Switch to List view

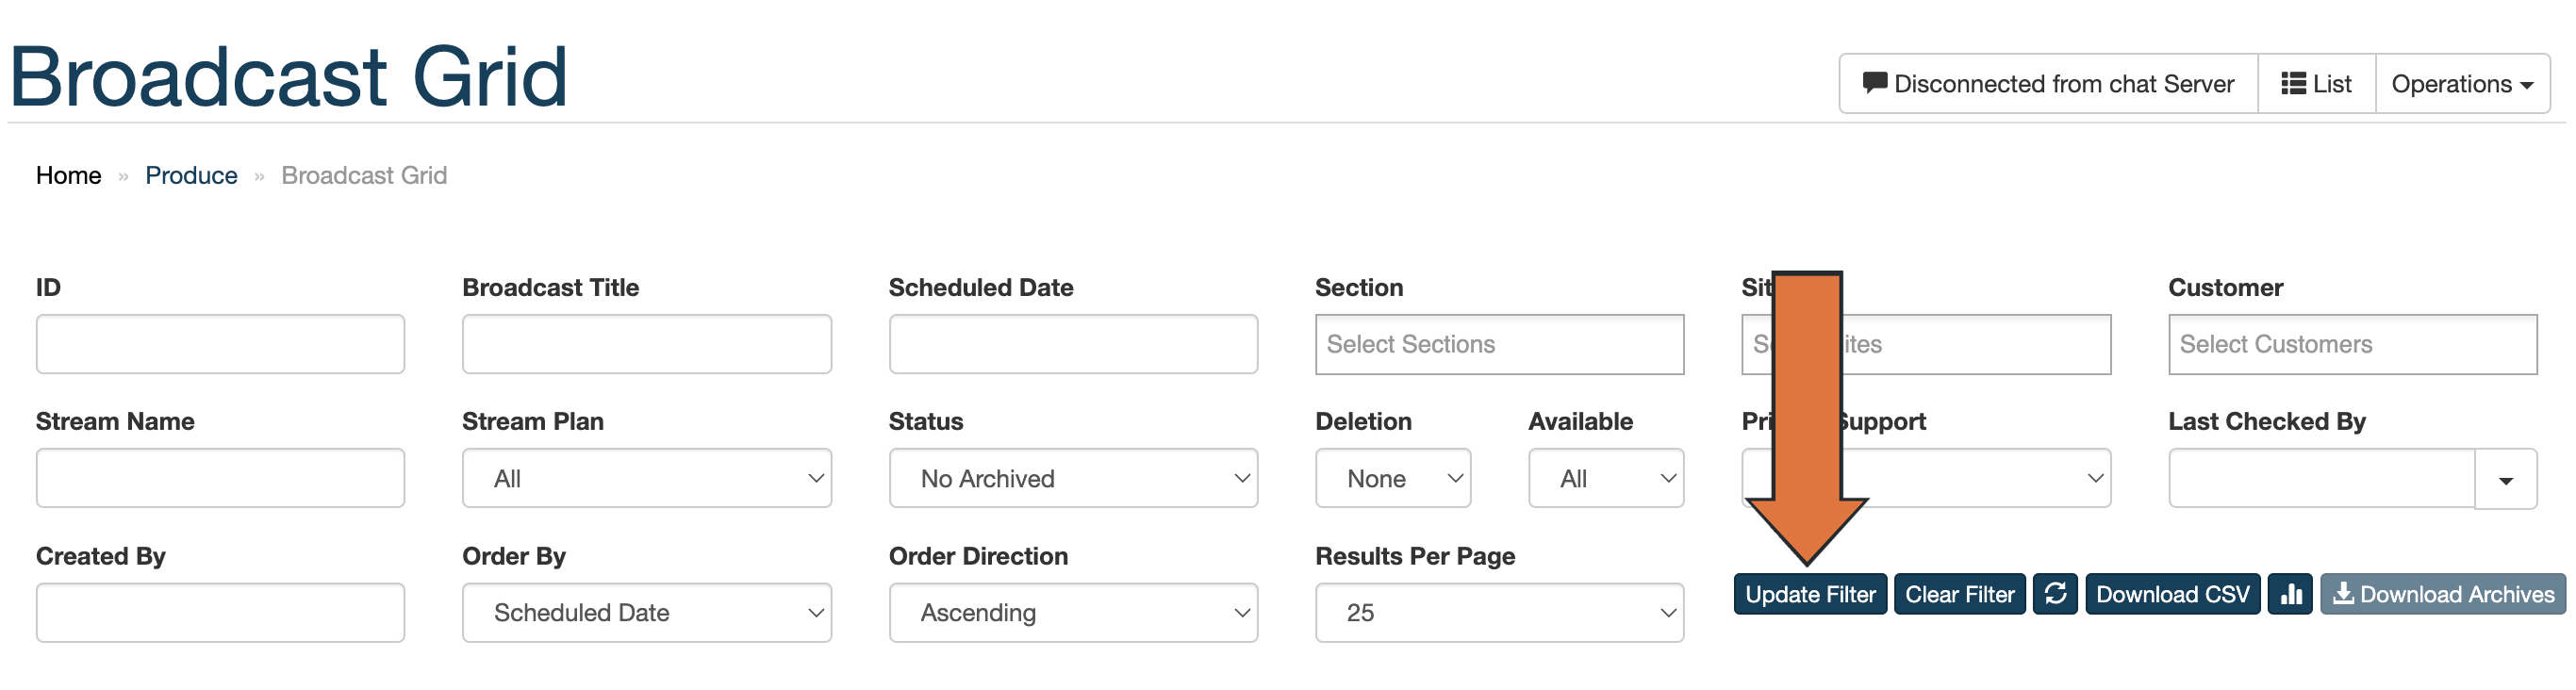2316,84
